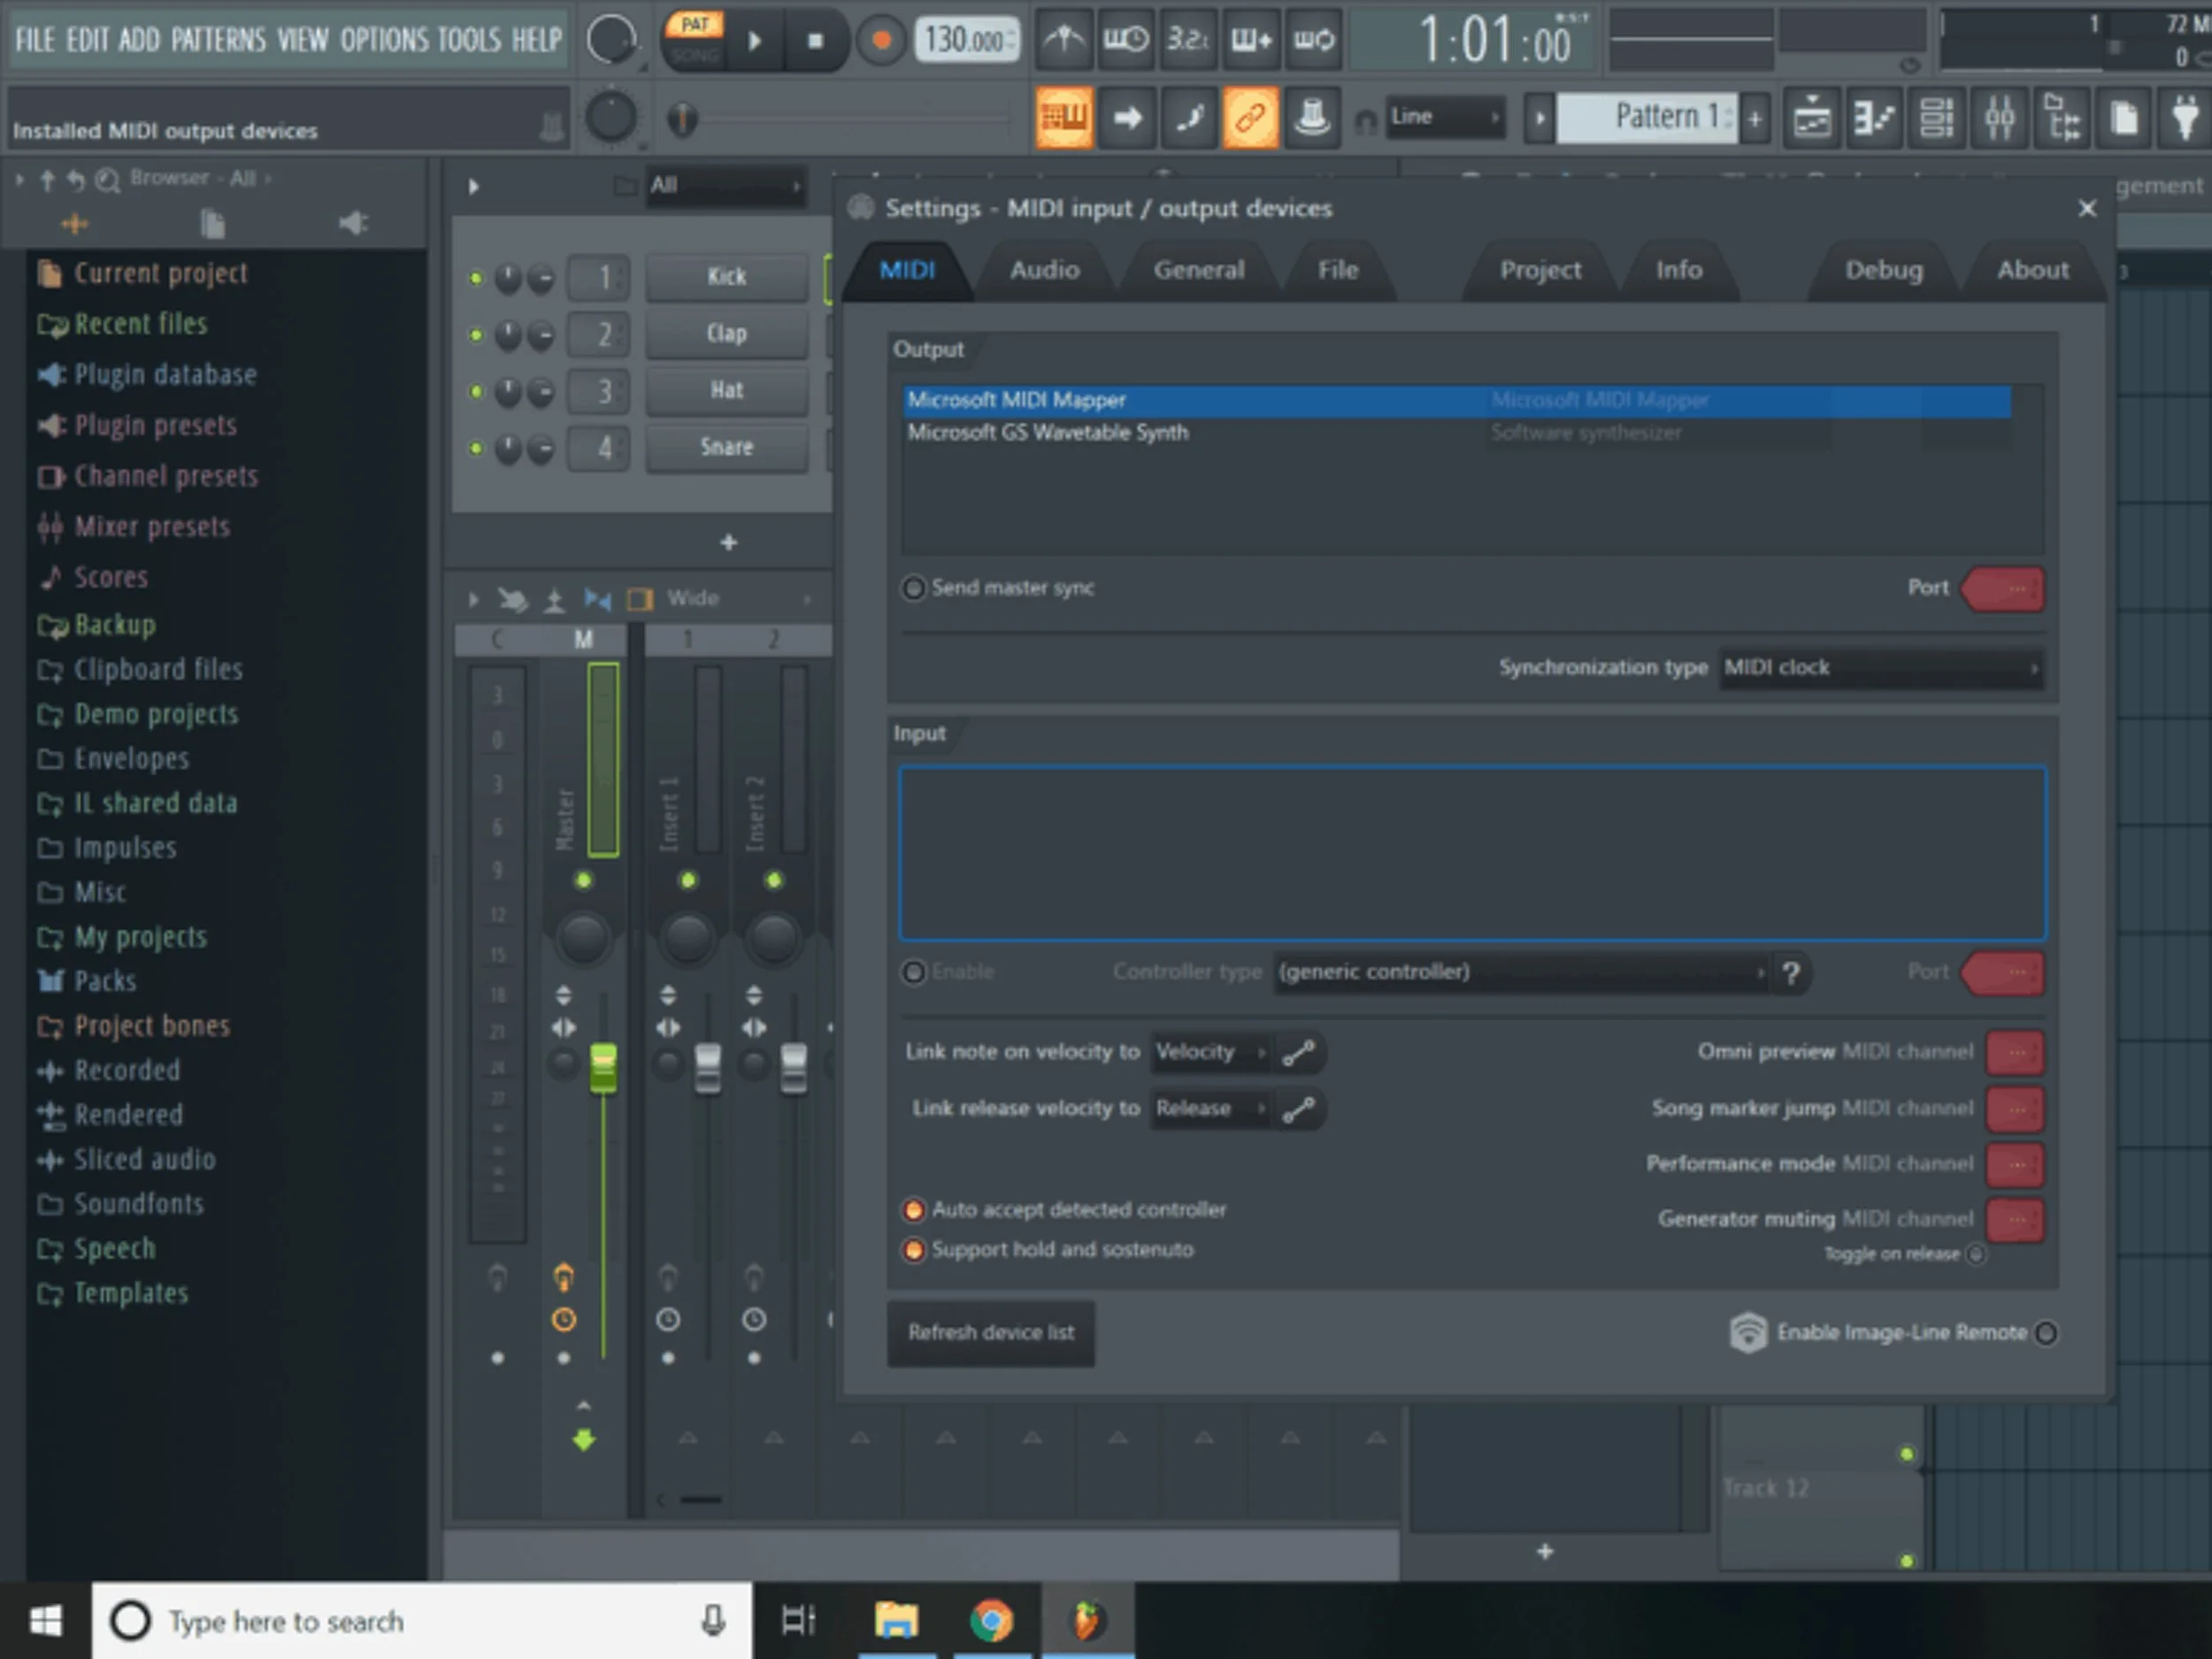Open the playlist toolbar icon

pyautogui.click(x=1812, y=119)
